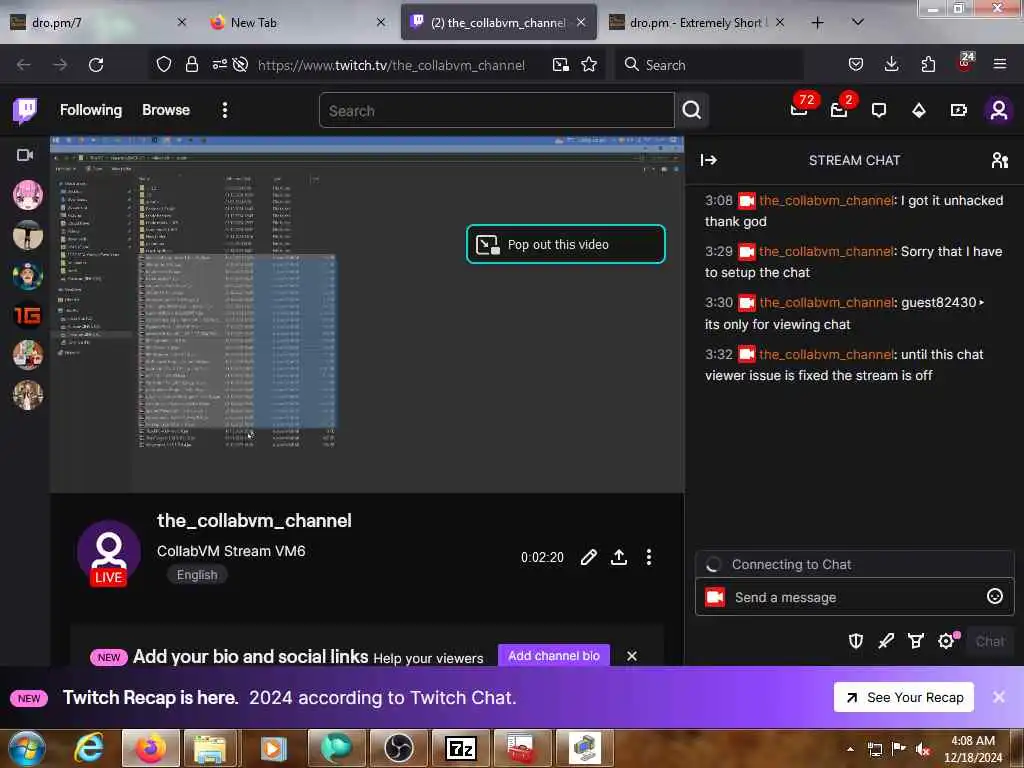Click the guest82430 reply mention in chat

[x=942, y=302]
